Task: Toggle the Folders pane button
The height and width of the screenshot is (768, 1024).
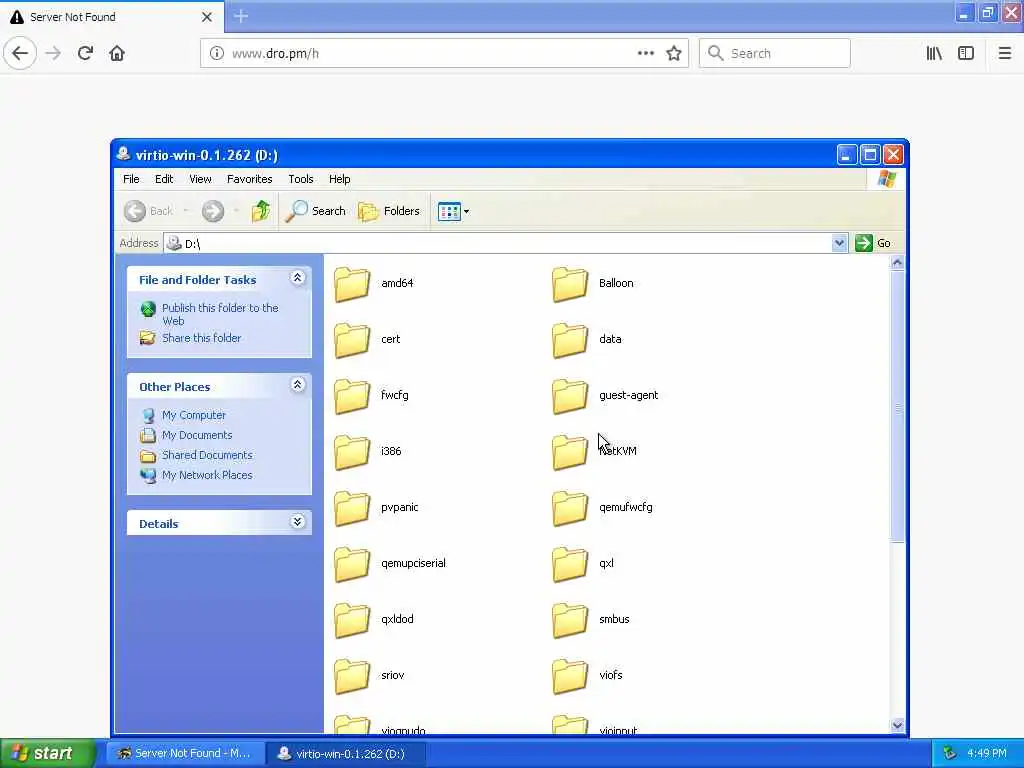Action: click(389, 211)
